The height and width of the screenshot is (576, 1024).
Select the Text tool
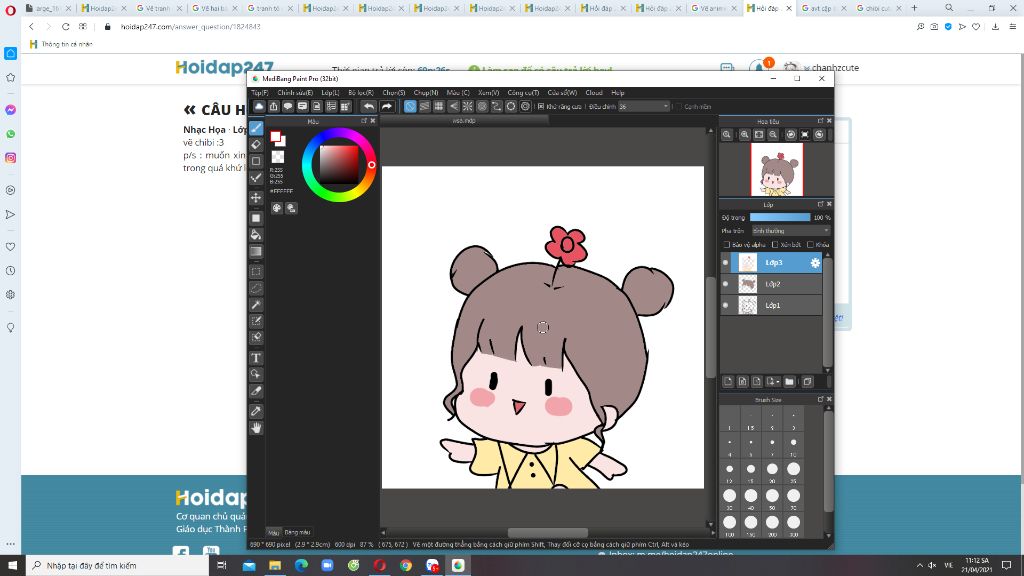point(257,358)
